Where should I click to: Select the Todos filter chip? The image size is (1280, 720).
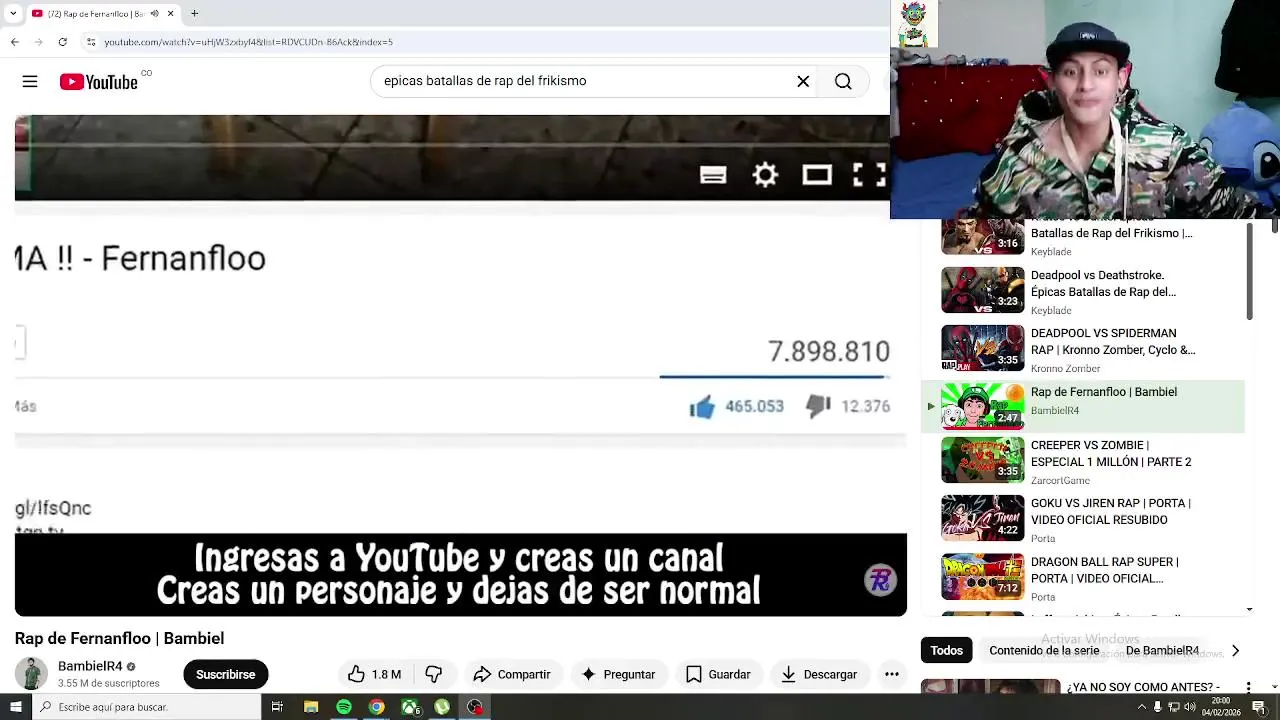tap(946, 650)
